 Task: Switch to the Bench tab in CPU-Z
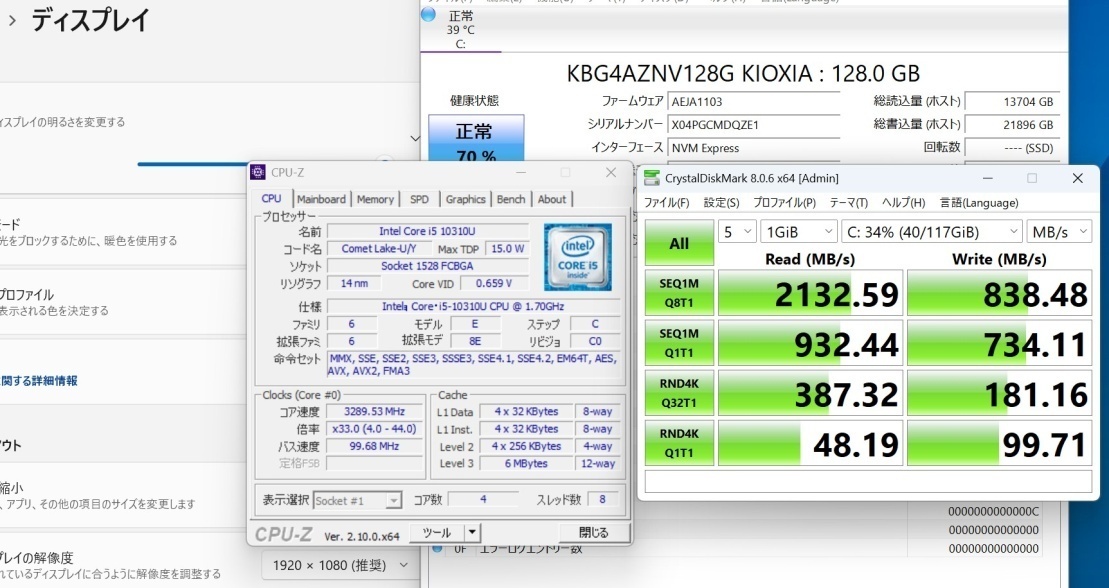coord(511,199)
